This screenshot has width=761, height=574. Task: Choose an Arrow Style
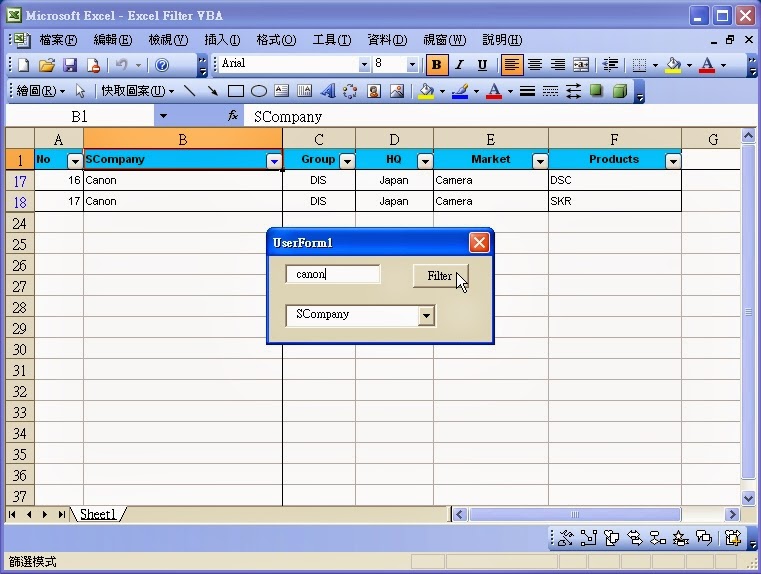pos(573,91)
